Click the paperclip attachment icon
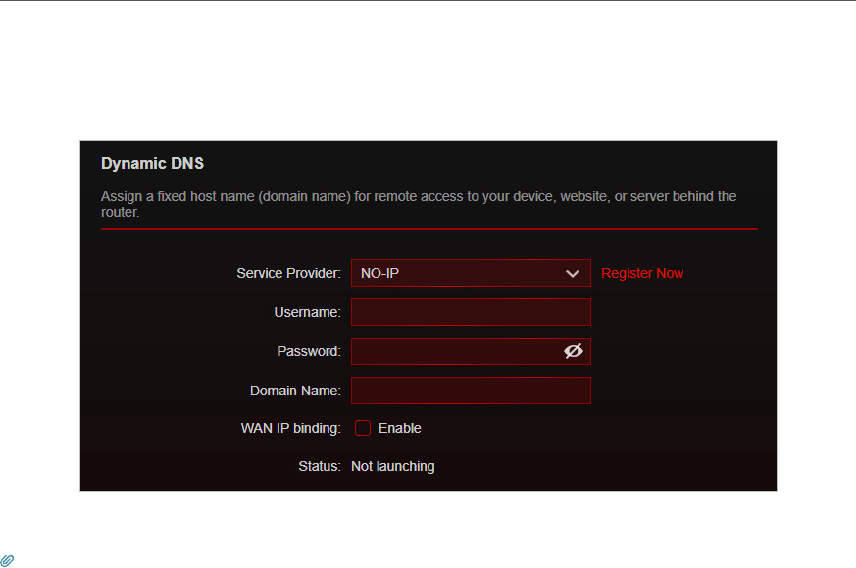Screen dimensions: 856x568 pos(7,560)
